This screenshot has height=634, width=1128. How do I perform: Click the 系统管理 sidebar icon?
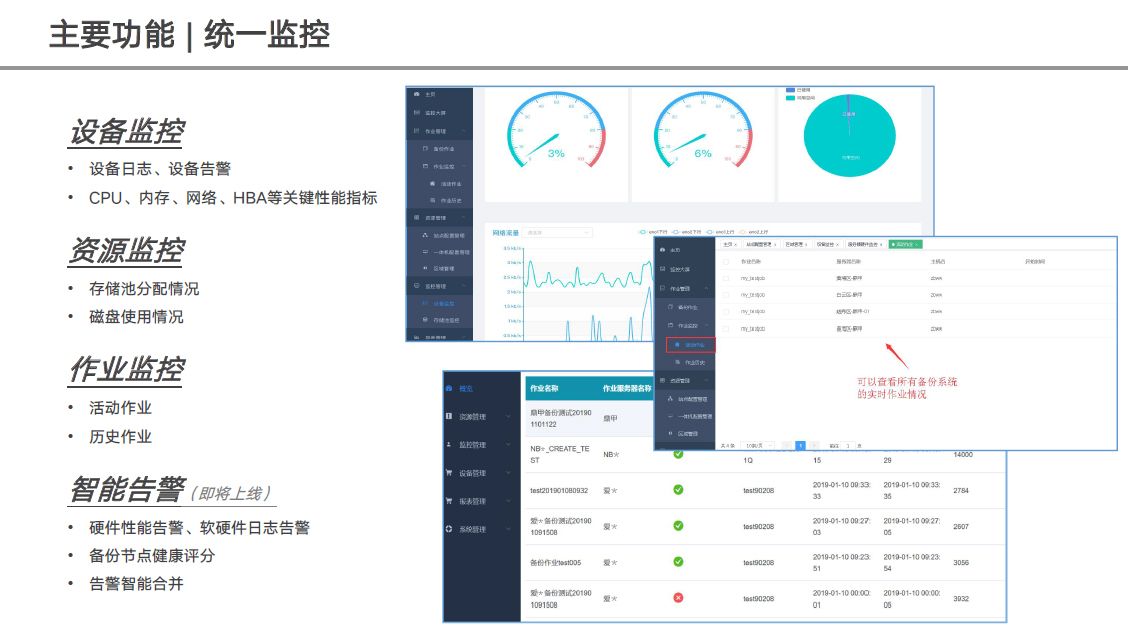(x=449, y=529)
